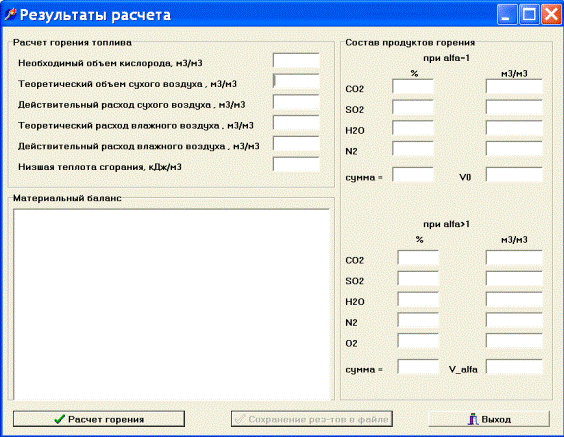Click the O2 percent field

pyautogui.click(x=418, y=341)
